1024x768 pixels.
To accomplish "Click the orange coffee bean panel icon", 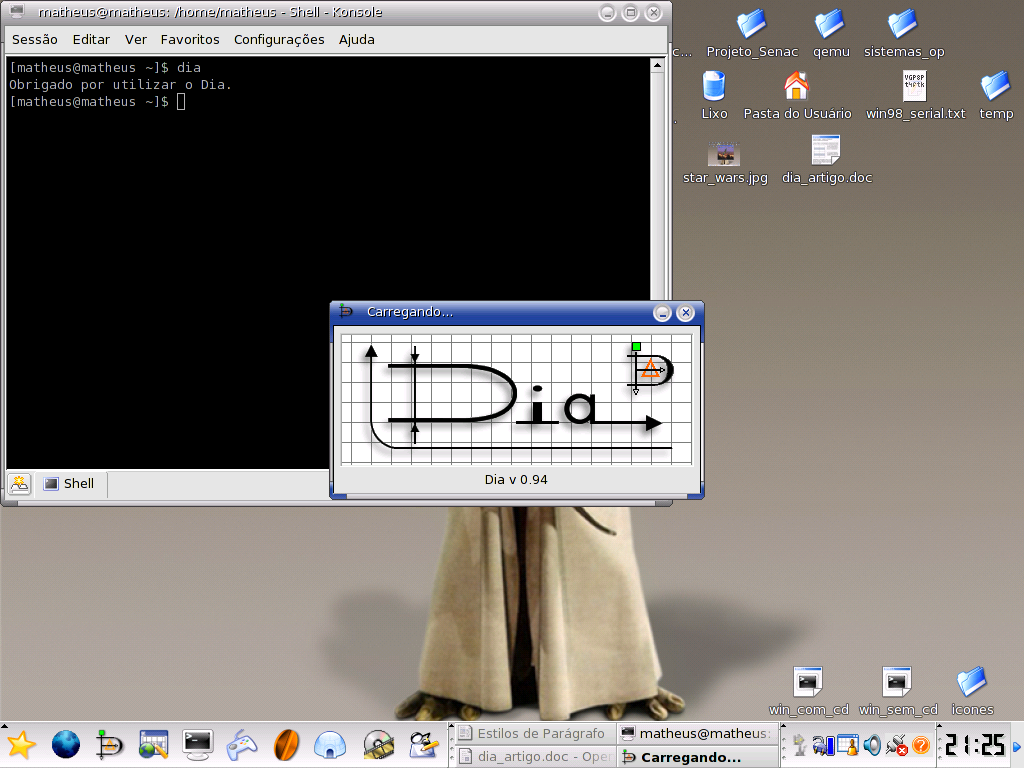I will pyautogui.click(x=286, y=745).
